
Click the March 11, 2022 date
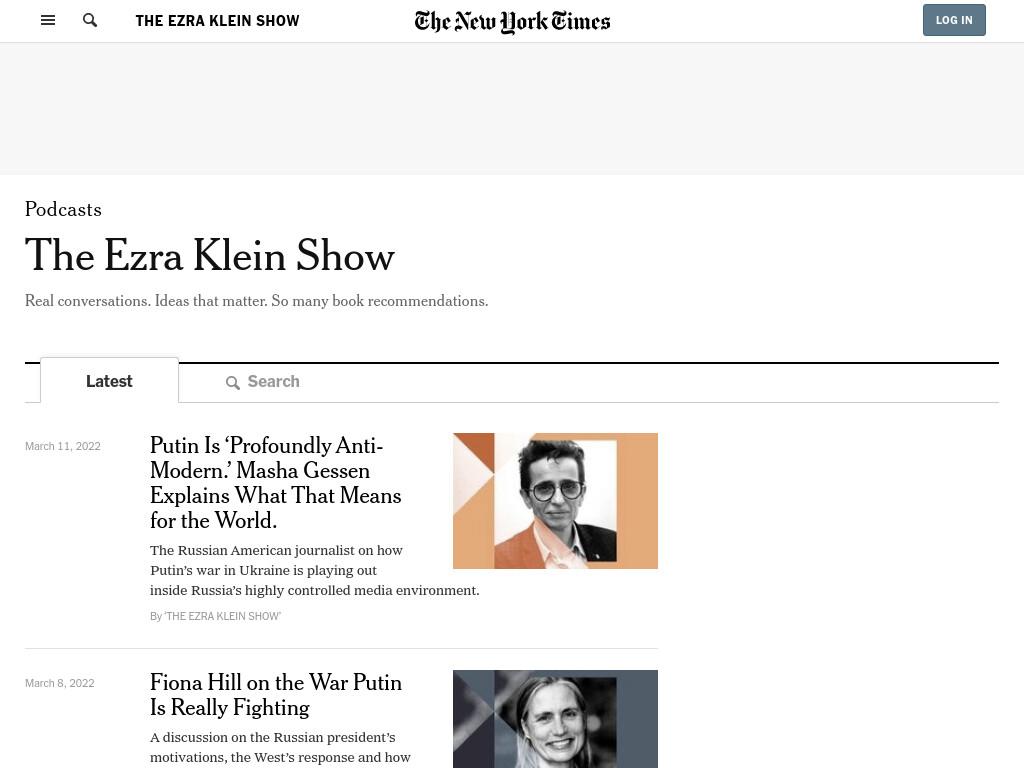[63, 446]
